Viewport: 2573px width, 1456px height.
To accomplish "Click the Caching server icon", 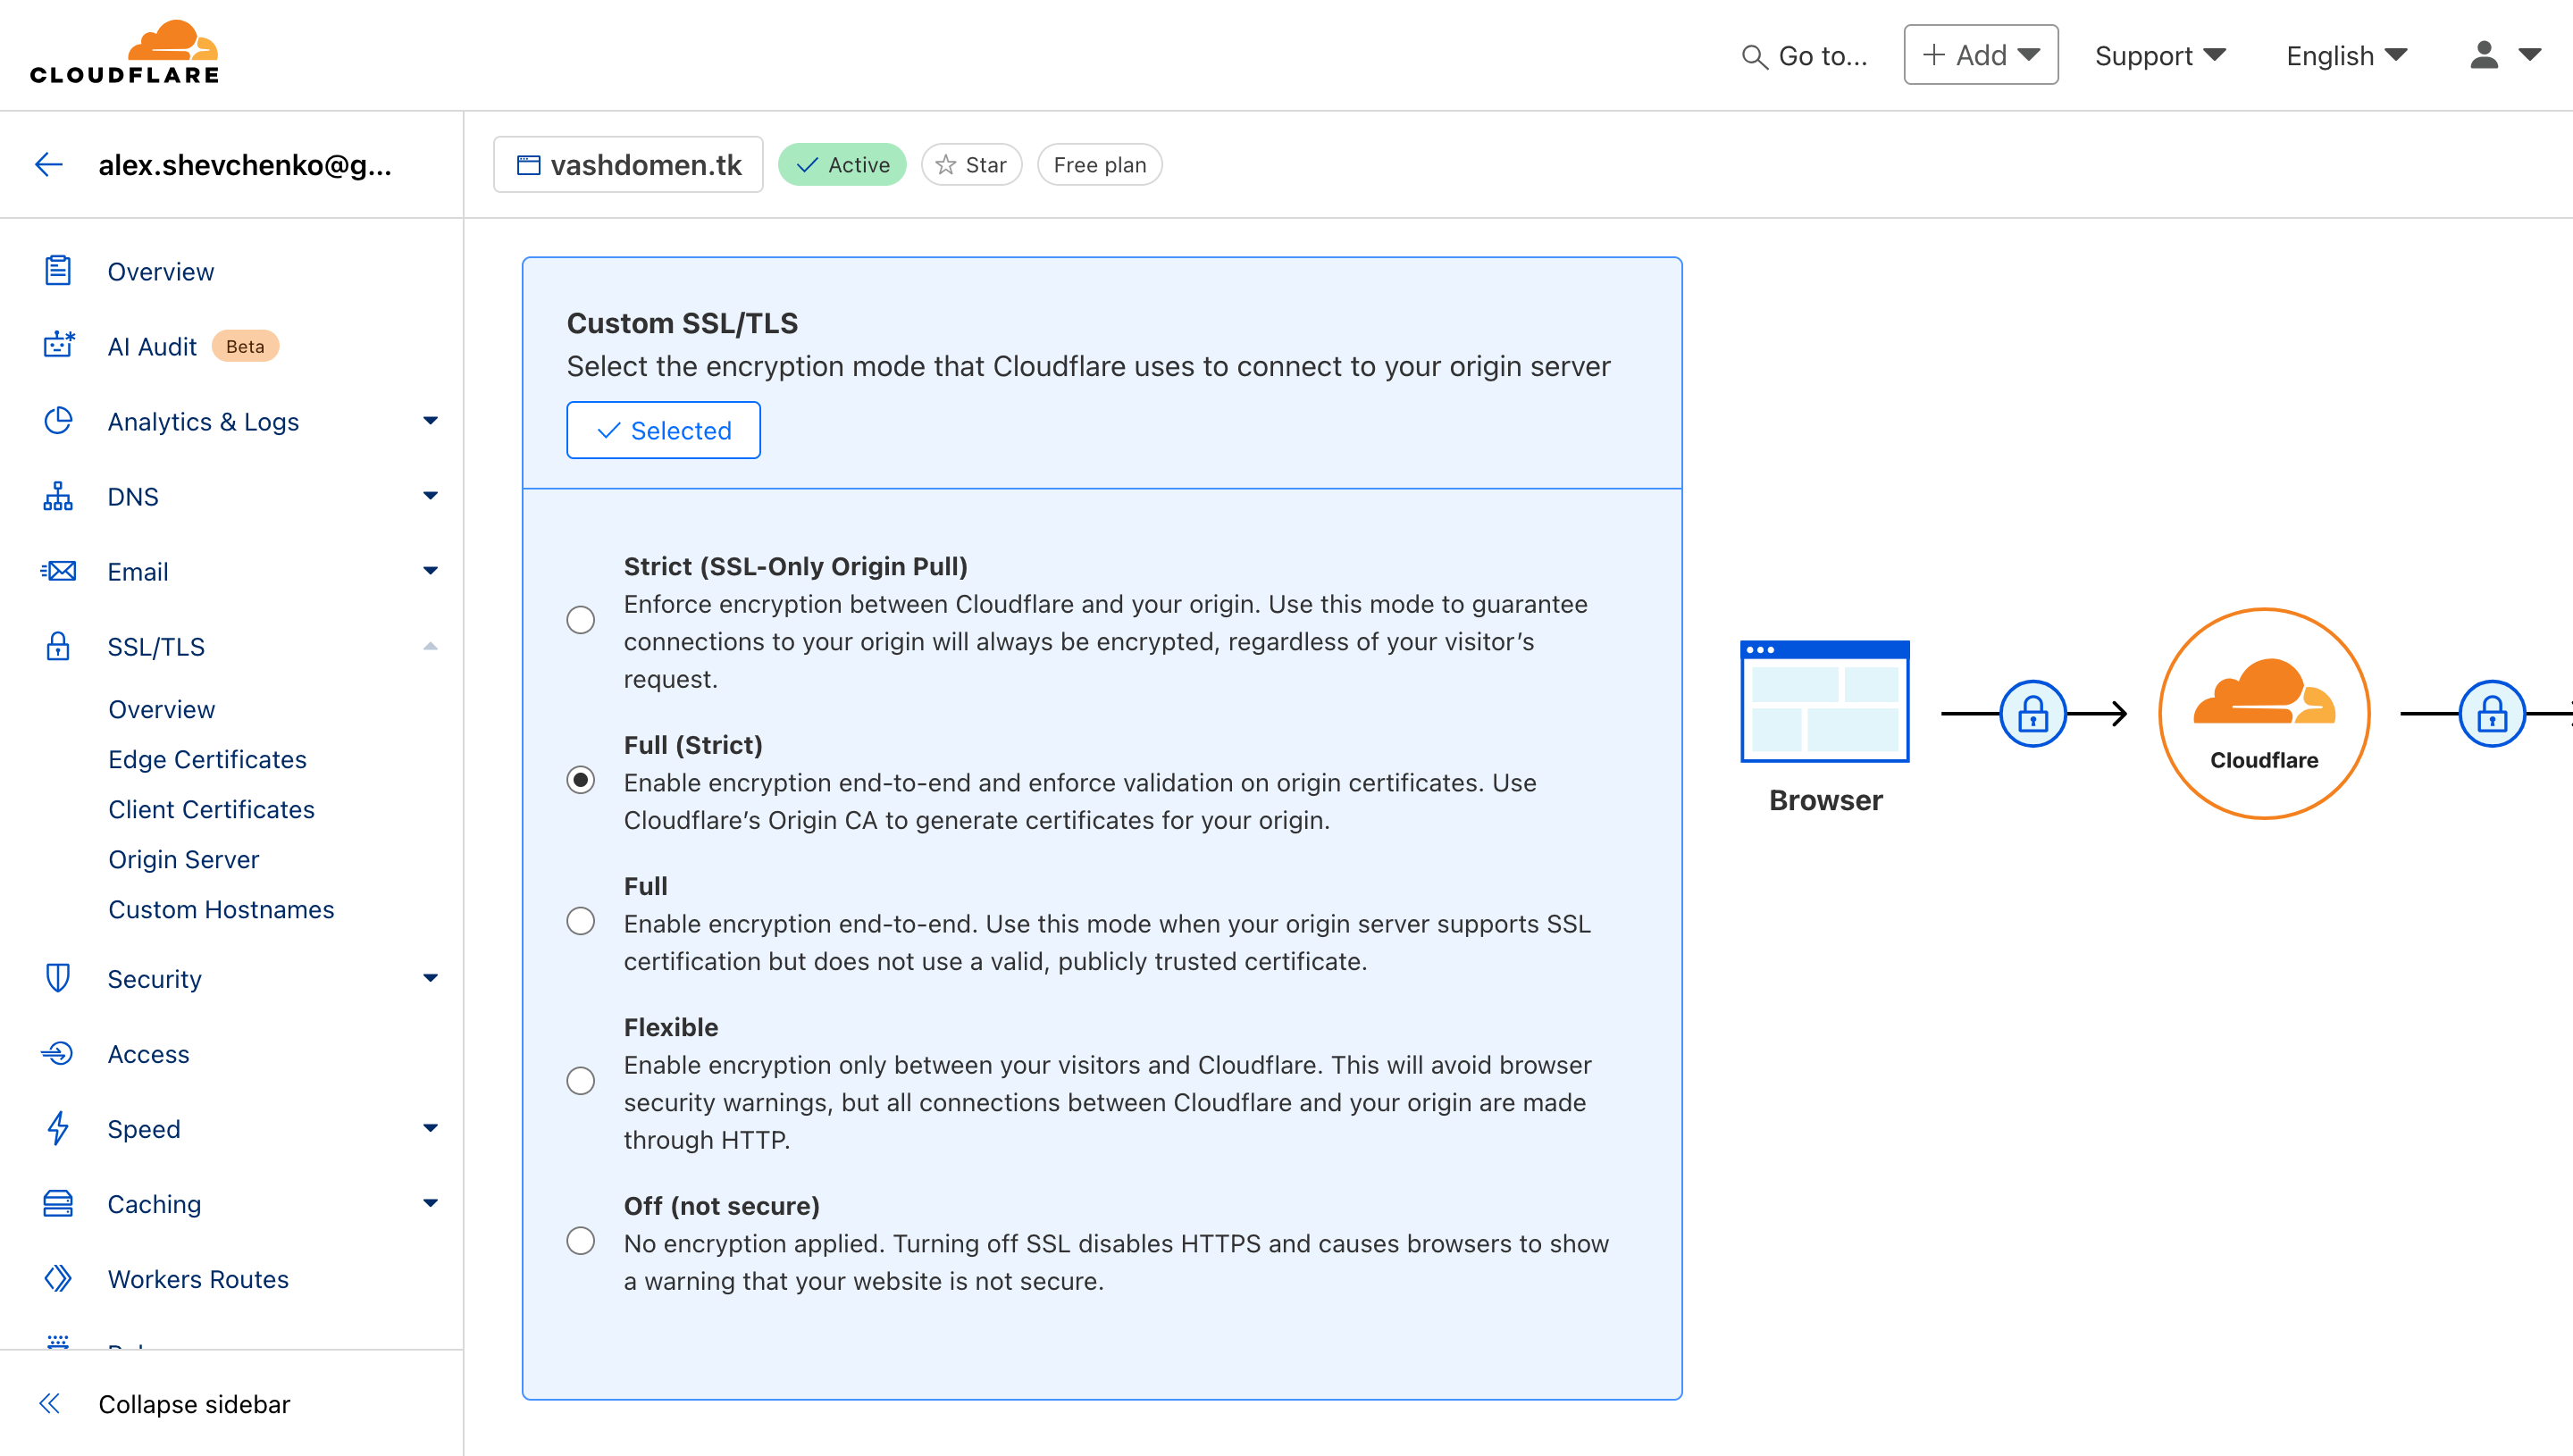I will (58, 1203).
